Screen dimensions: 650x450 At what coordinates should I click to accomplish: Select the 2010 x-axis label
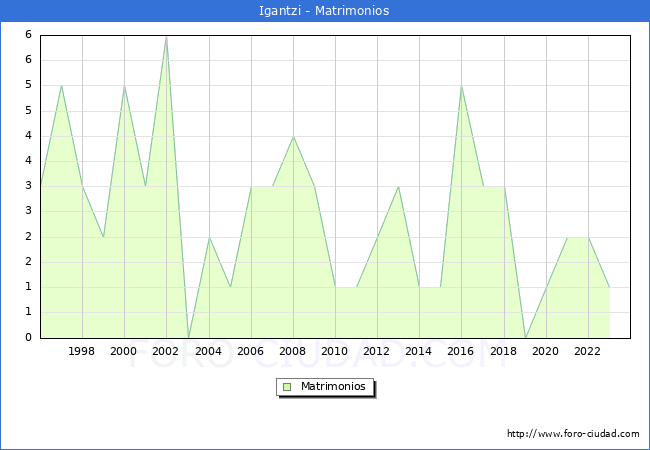pos(335,351)
